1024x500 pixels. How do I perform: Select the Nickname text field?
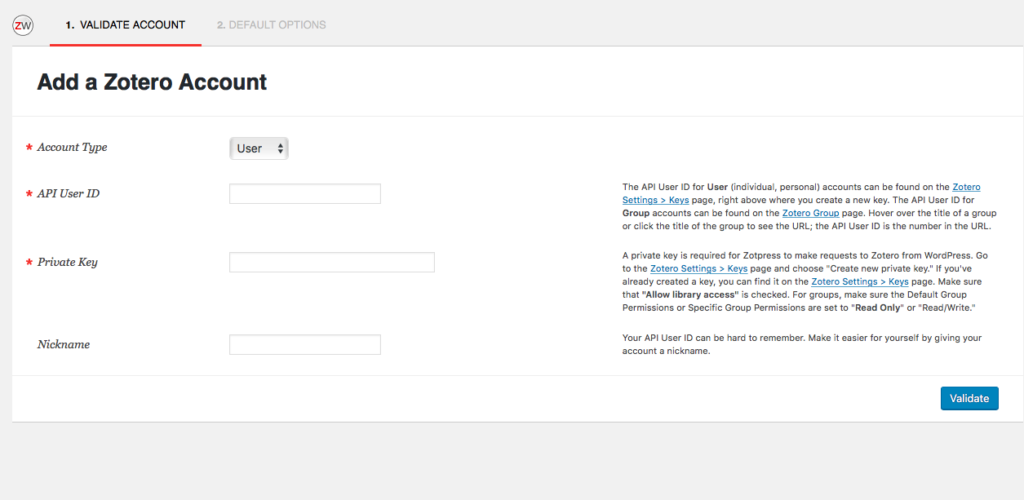305,344
